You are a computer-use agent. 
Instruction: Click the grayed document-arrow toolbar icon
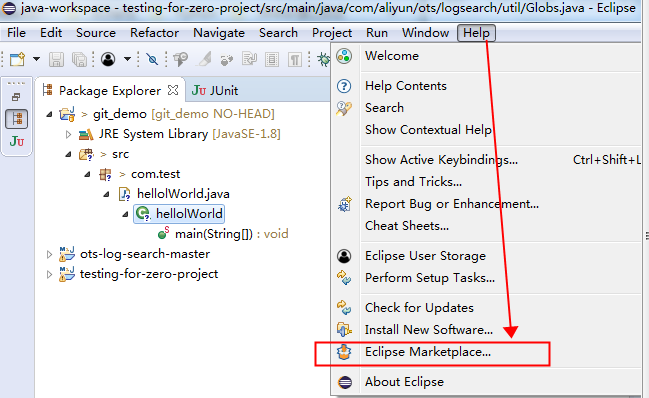tap(250, 60)
